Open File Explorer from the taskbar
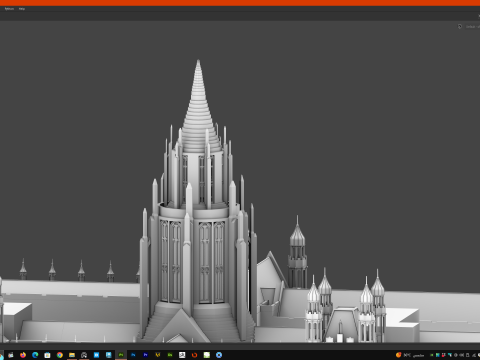 [72, 355]
